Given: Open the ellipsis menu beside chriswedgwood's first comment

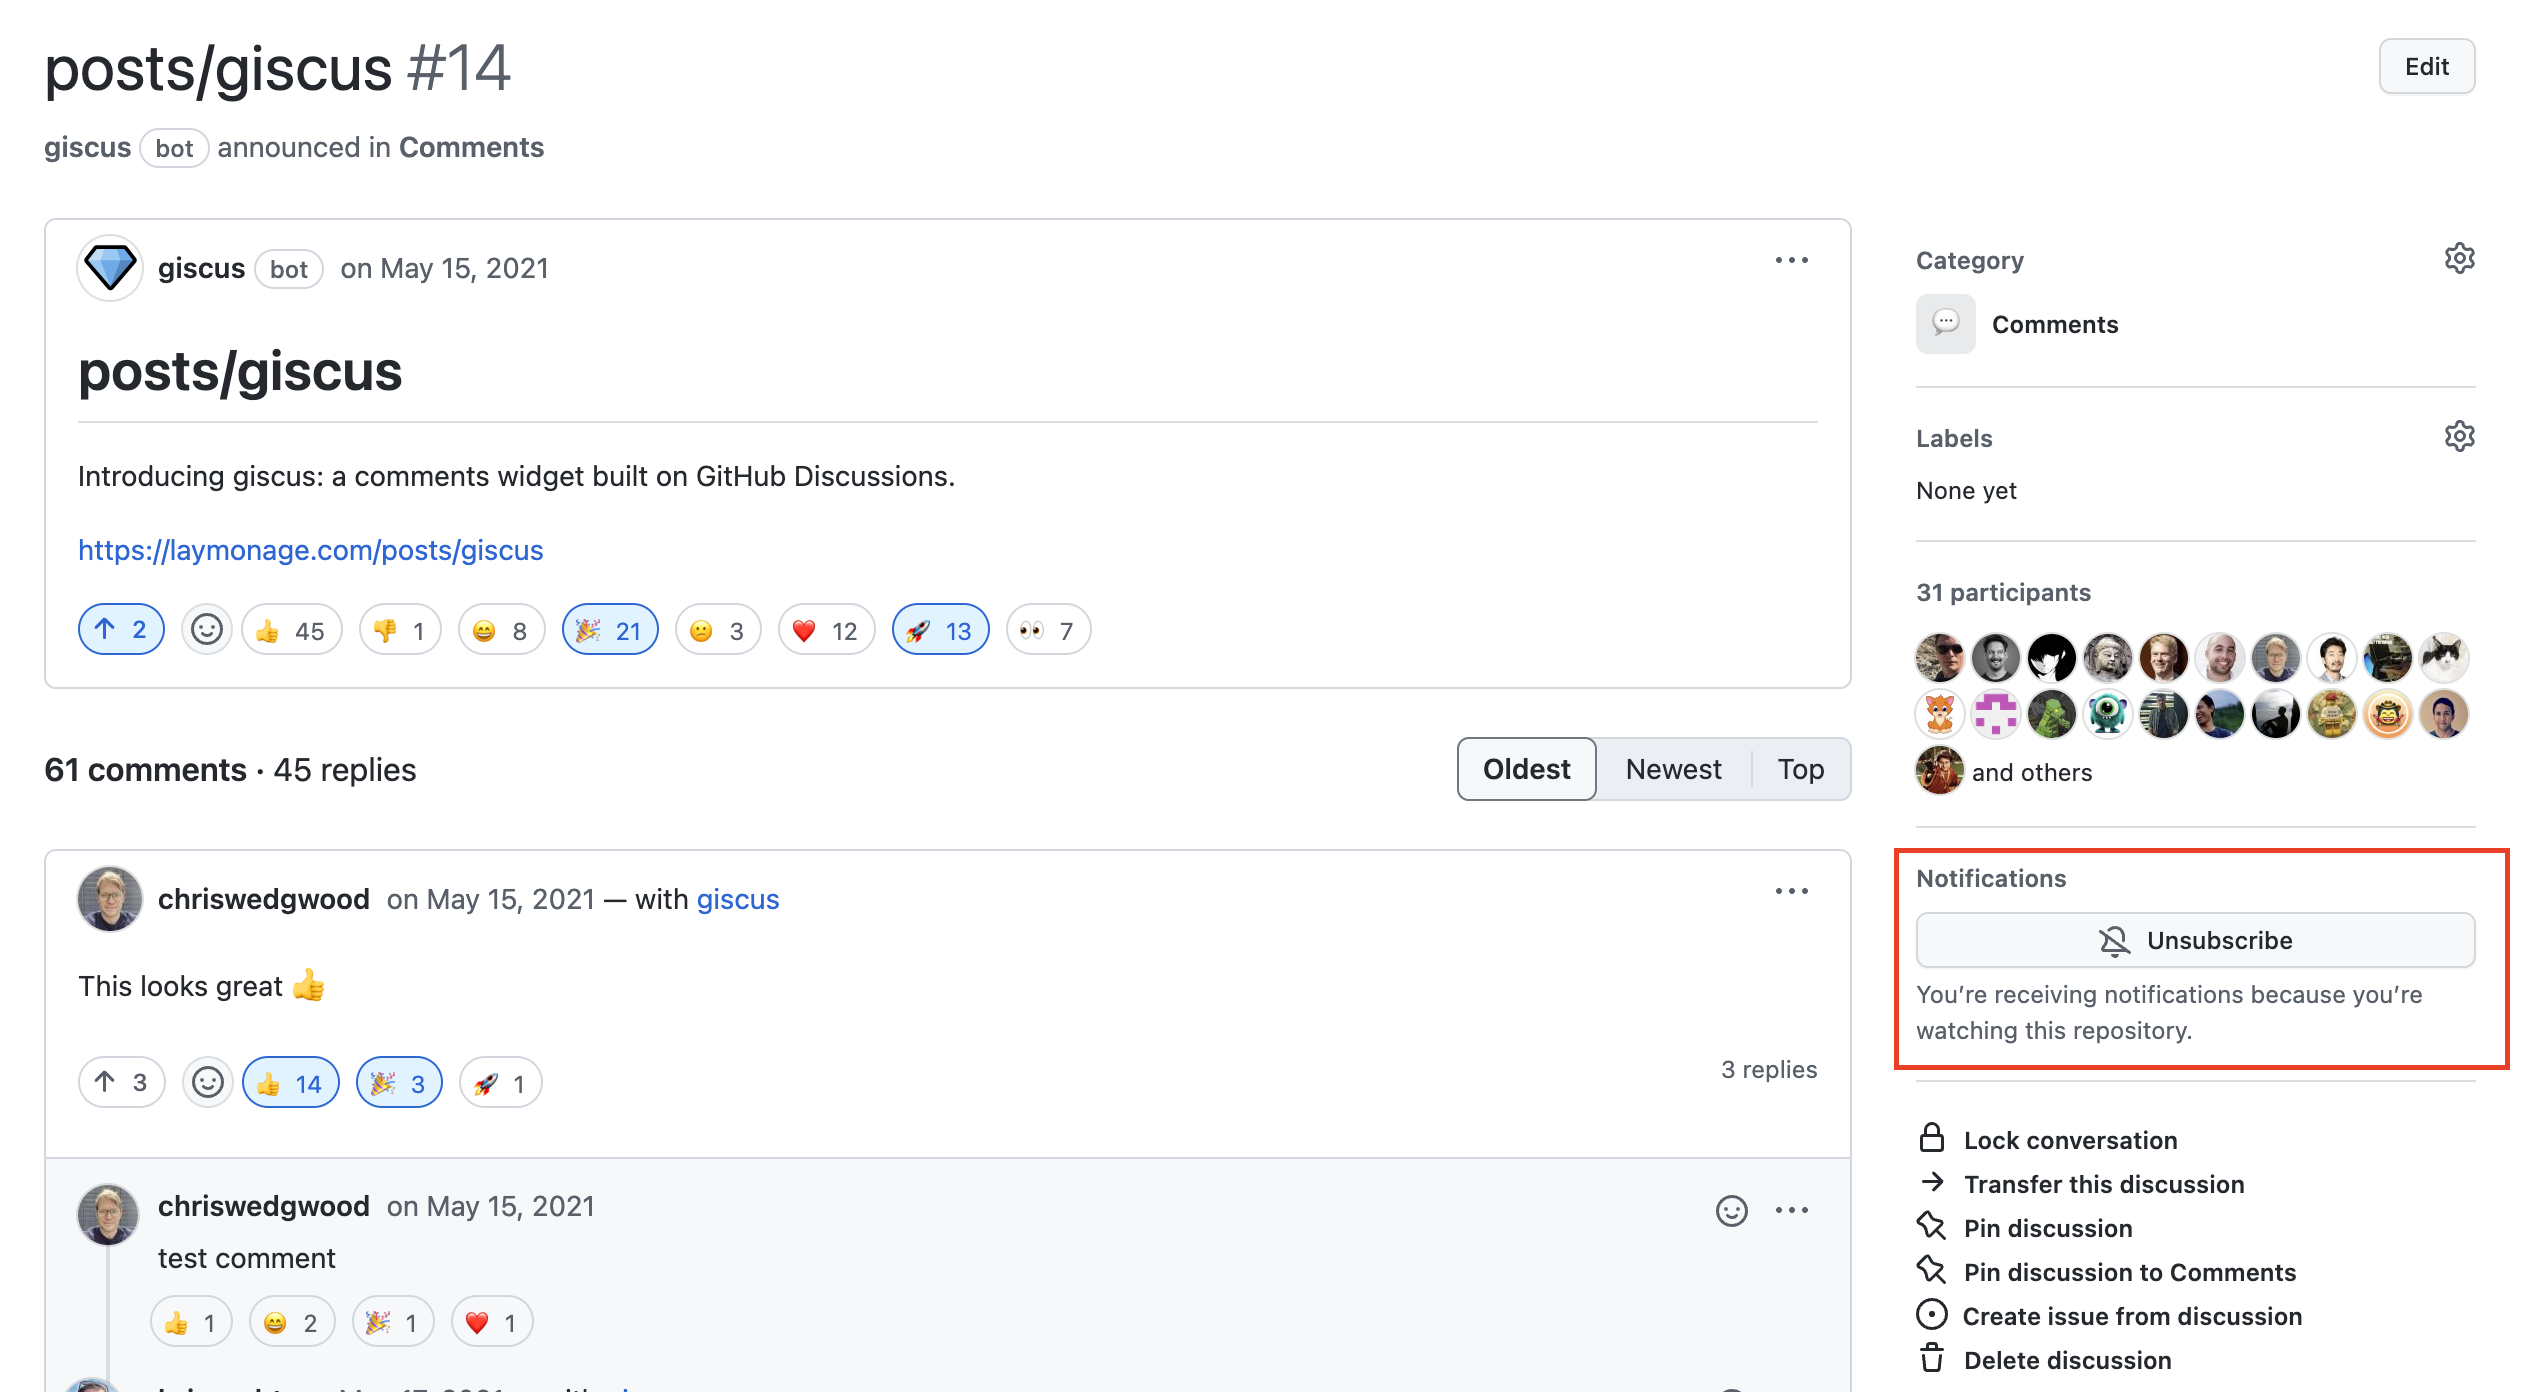Looking at the screenshot, I should [1791, 891].
